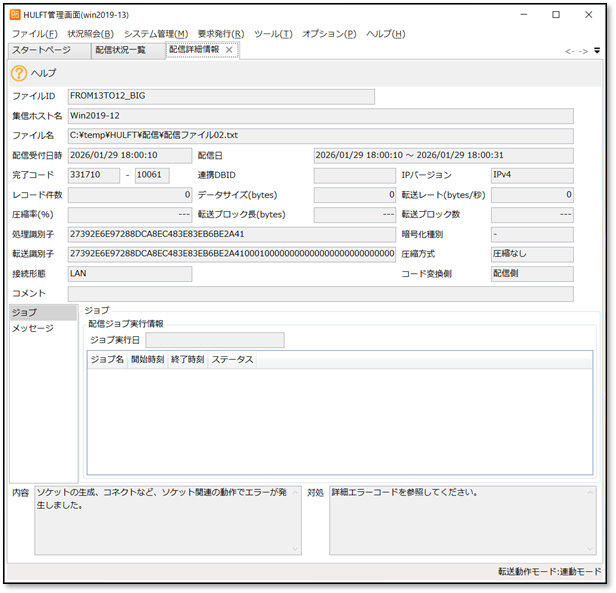
Task: Select ジョブ in the left list
Action: tap(24, 313)
